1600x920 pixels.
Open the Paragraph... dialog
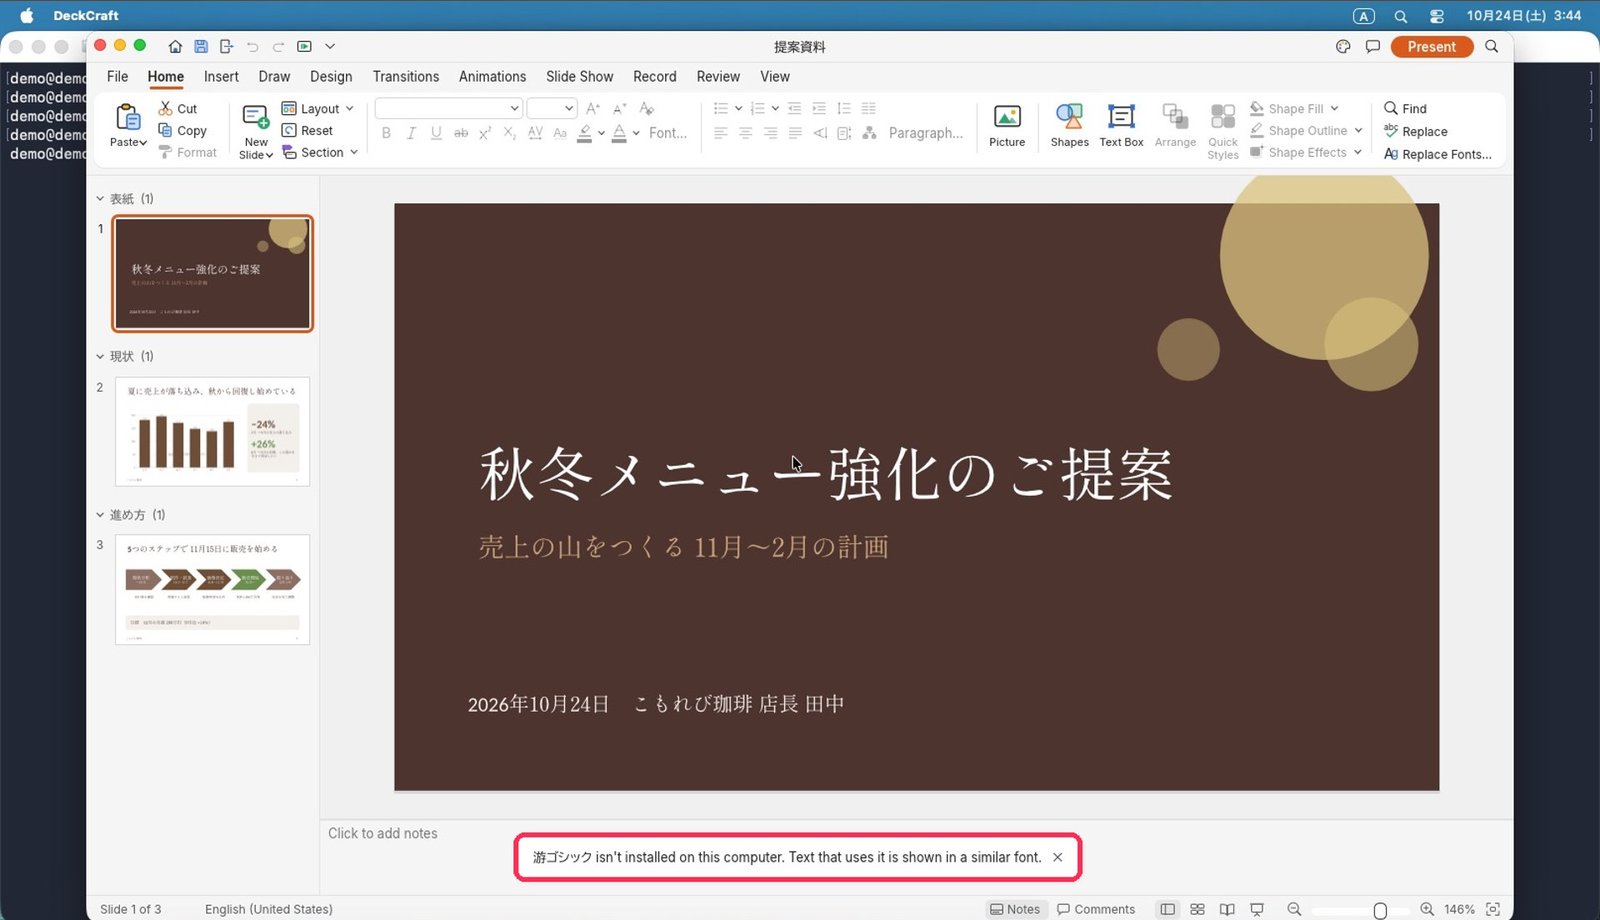tap(926, 133)
